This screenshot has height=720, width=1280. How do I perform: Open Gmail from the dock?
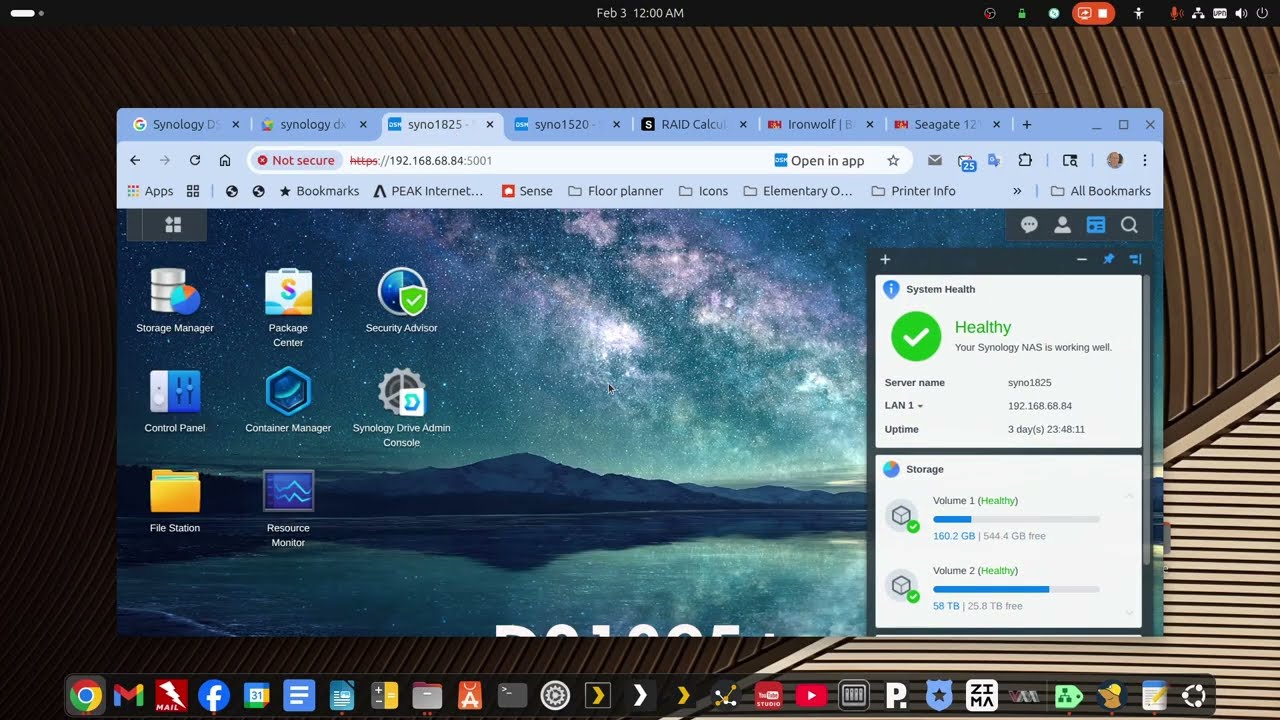point(128,695)
